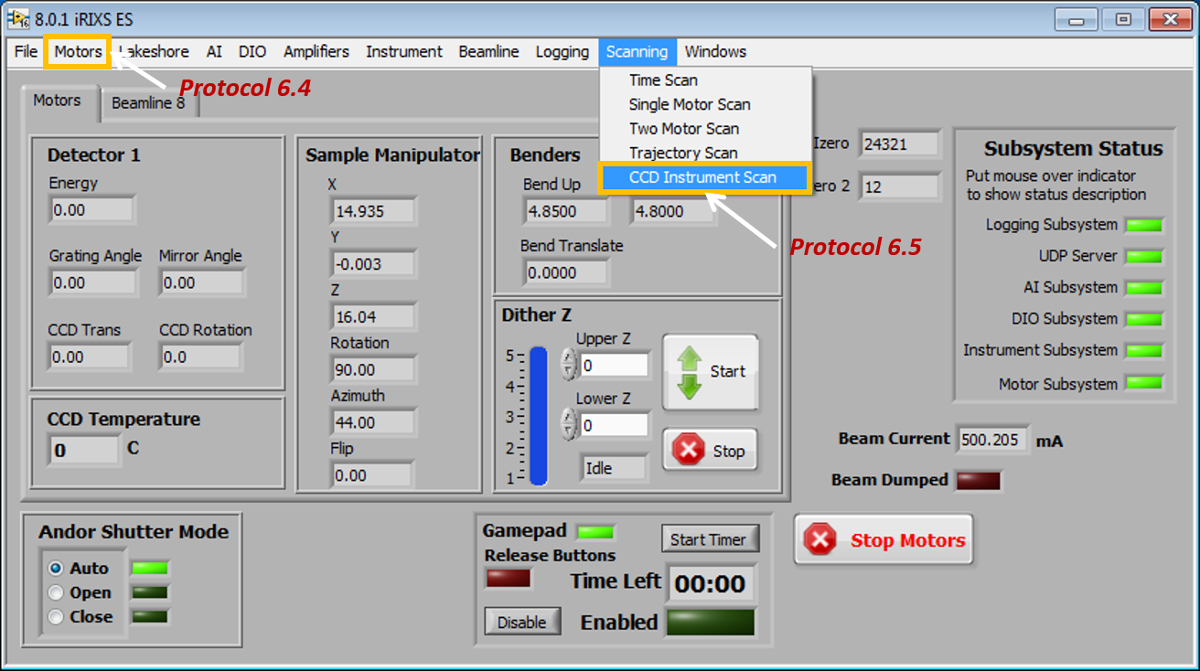Viewport: 1200px width, 671px height.
Task: Click the Azimuth value field
Action: (x=372, y=423)
